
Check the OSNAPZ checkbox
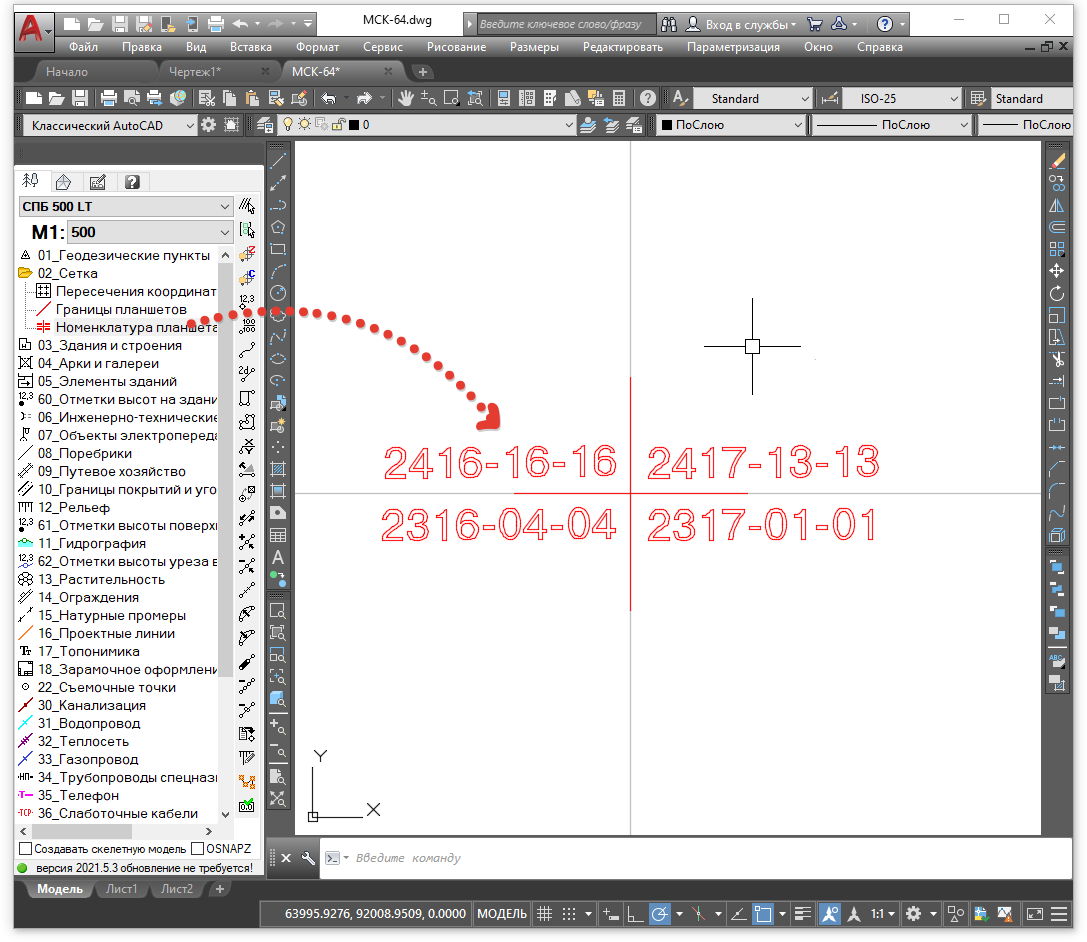click(x=198, y=848)
